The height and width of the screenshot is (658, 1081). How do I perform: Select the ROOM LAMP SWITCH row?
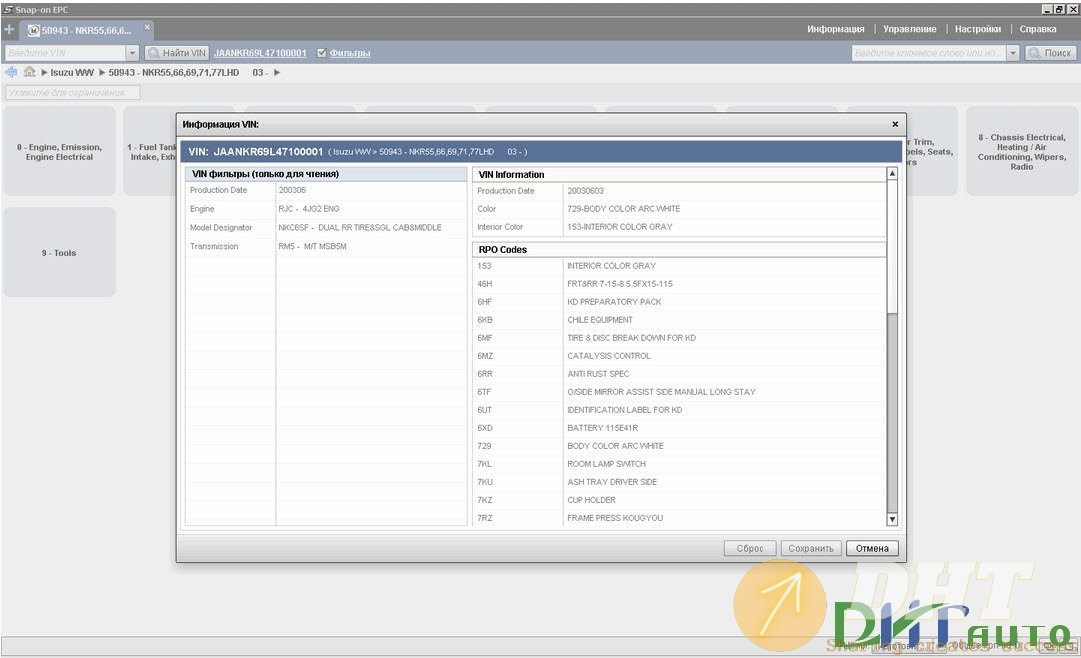coord(679,464)
